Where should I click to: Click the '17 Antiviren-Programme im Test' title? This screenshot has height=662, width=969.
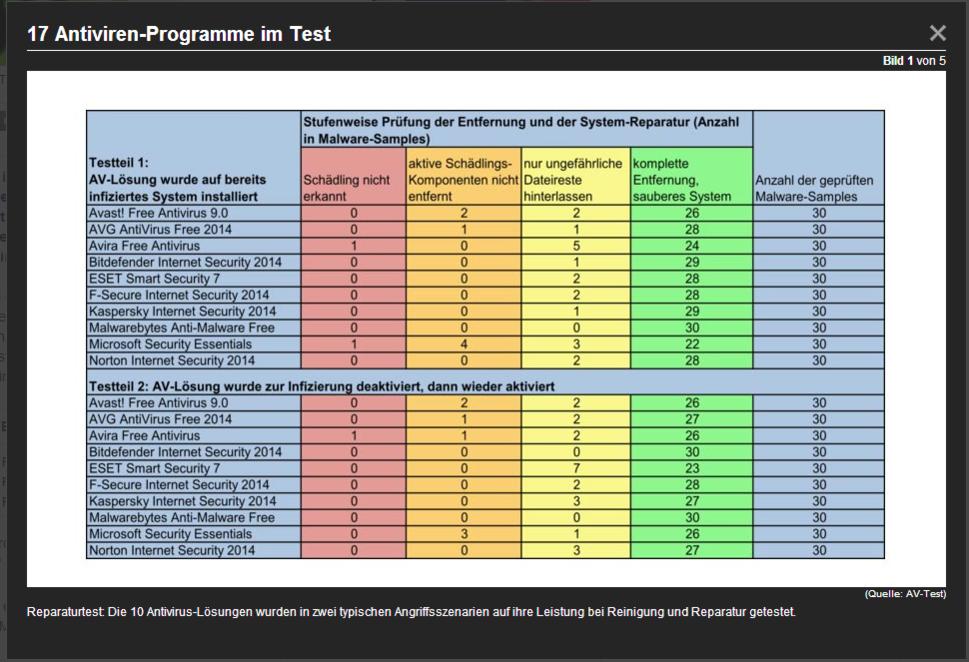[179, 34]
